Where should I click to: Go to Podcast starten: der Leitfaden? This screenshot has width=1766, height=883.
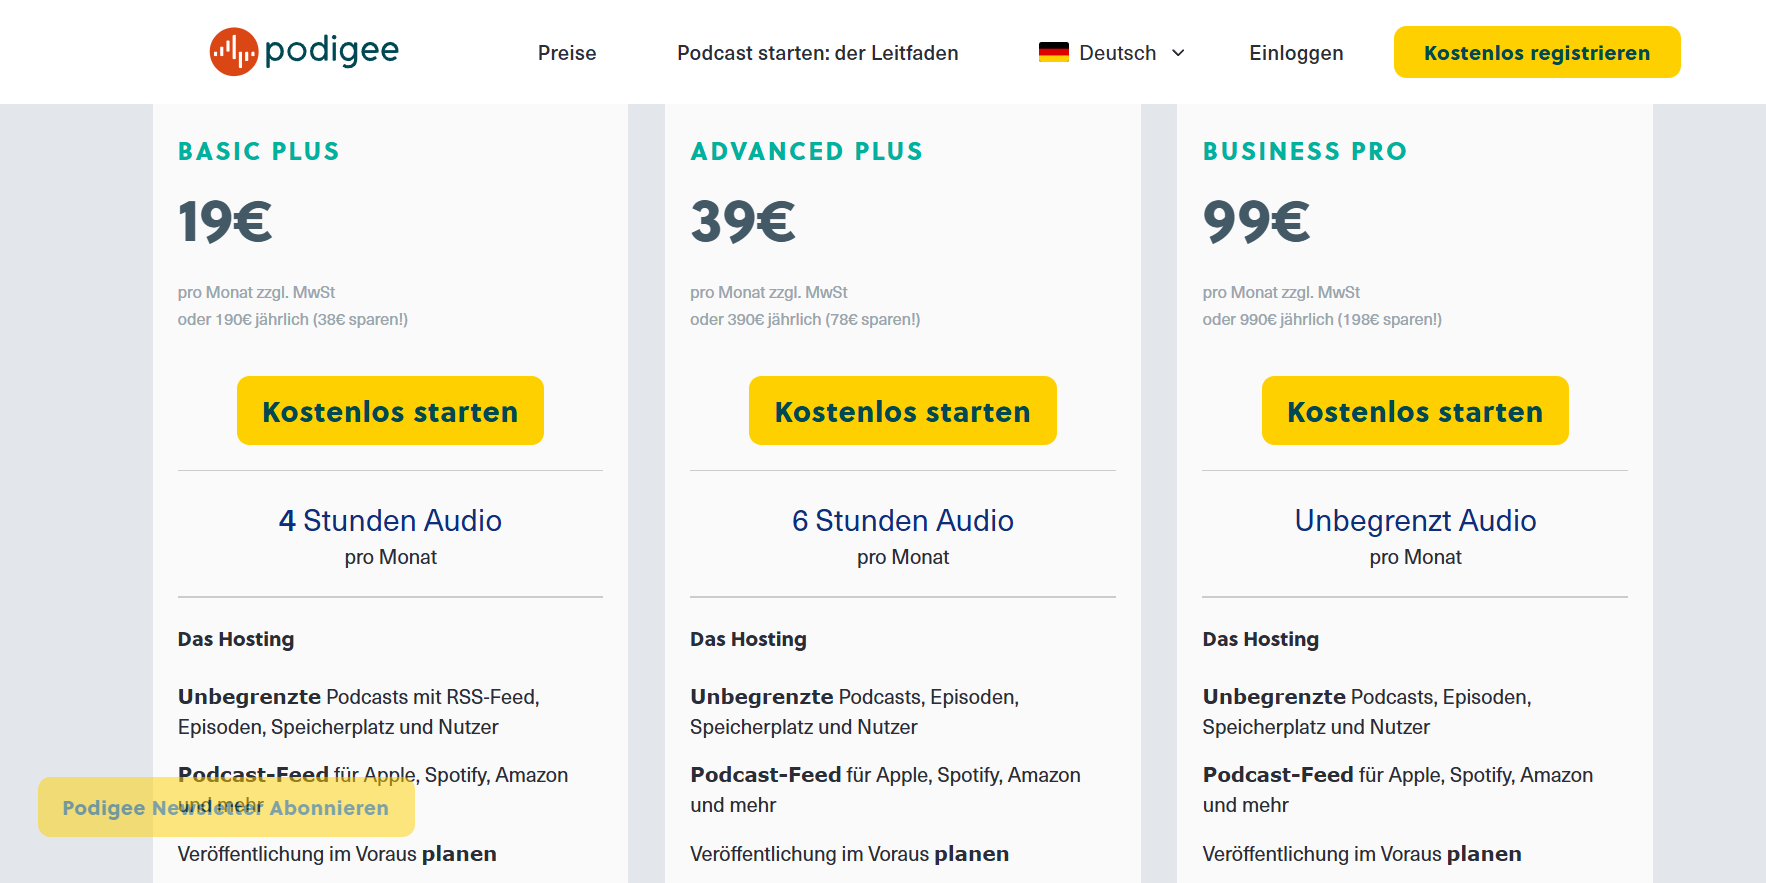[x=817, y=53]
